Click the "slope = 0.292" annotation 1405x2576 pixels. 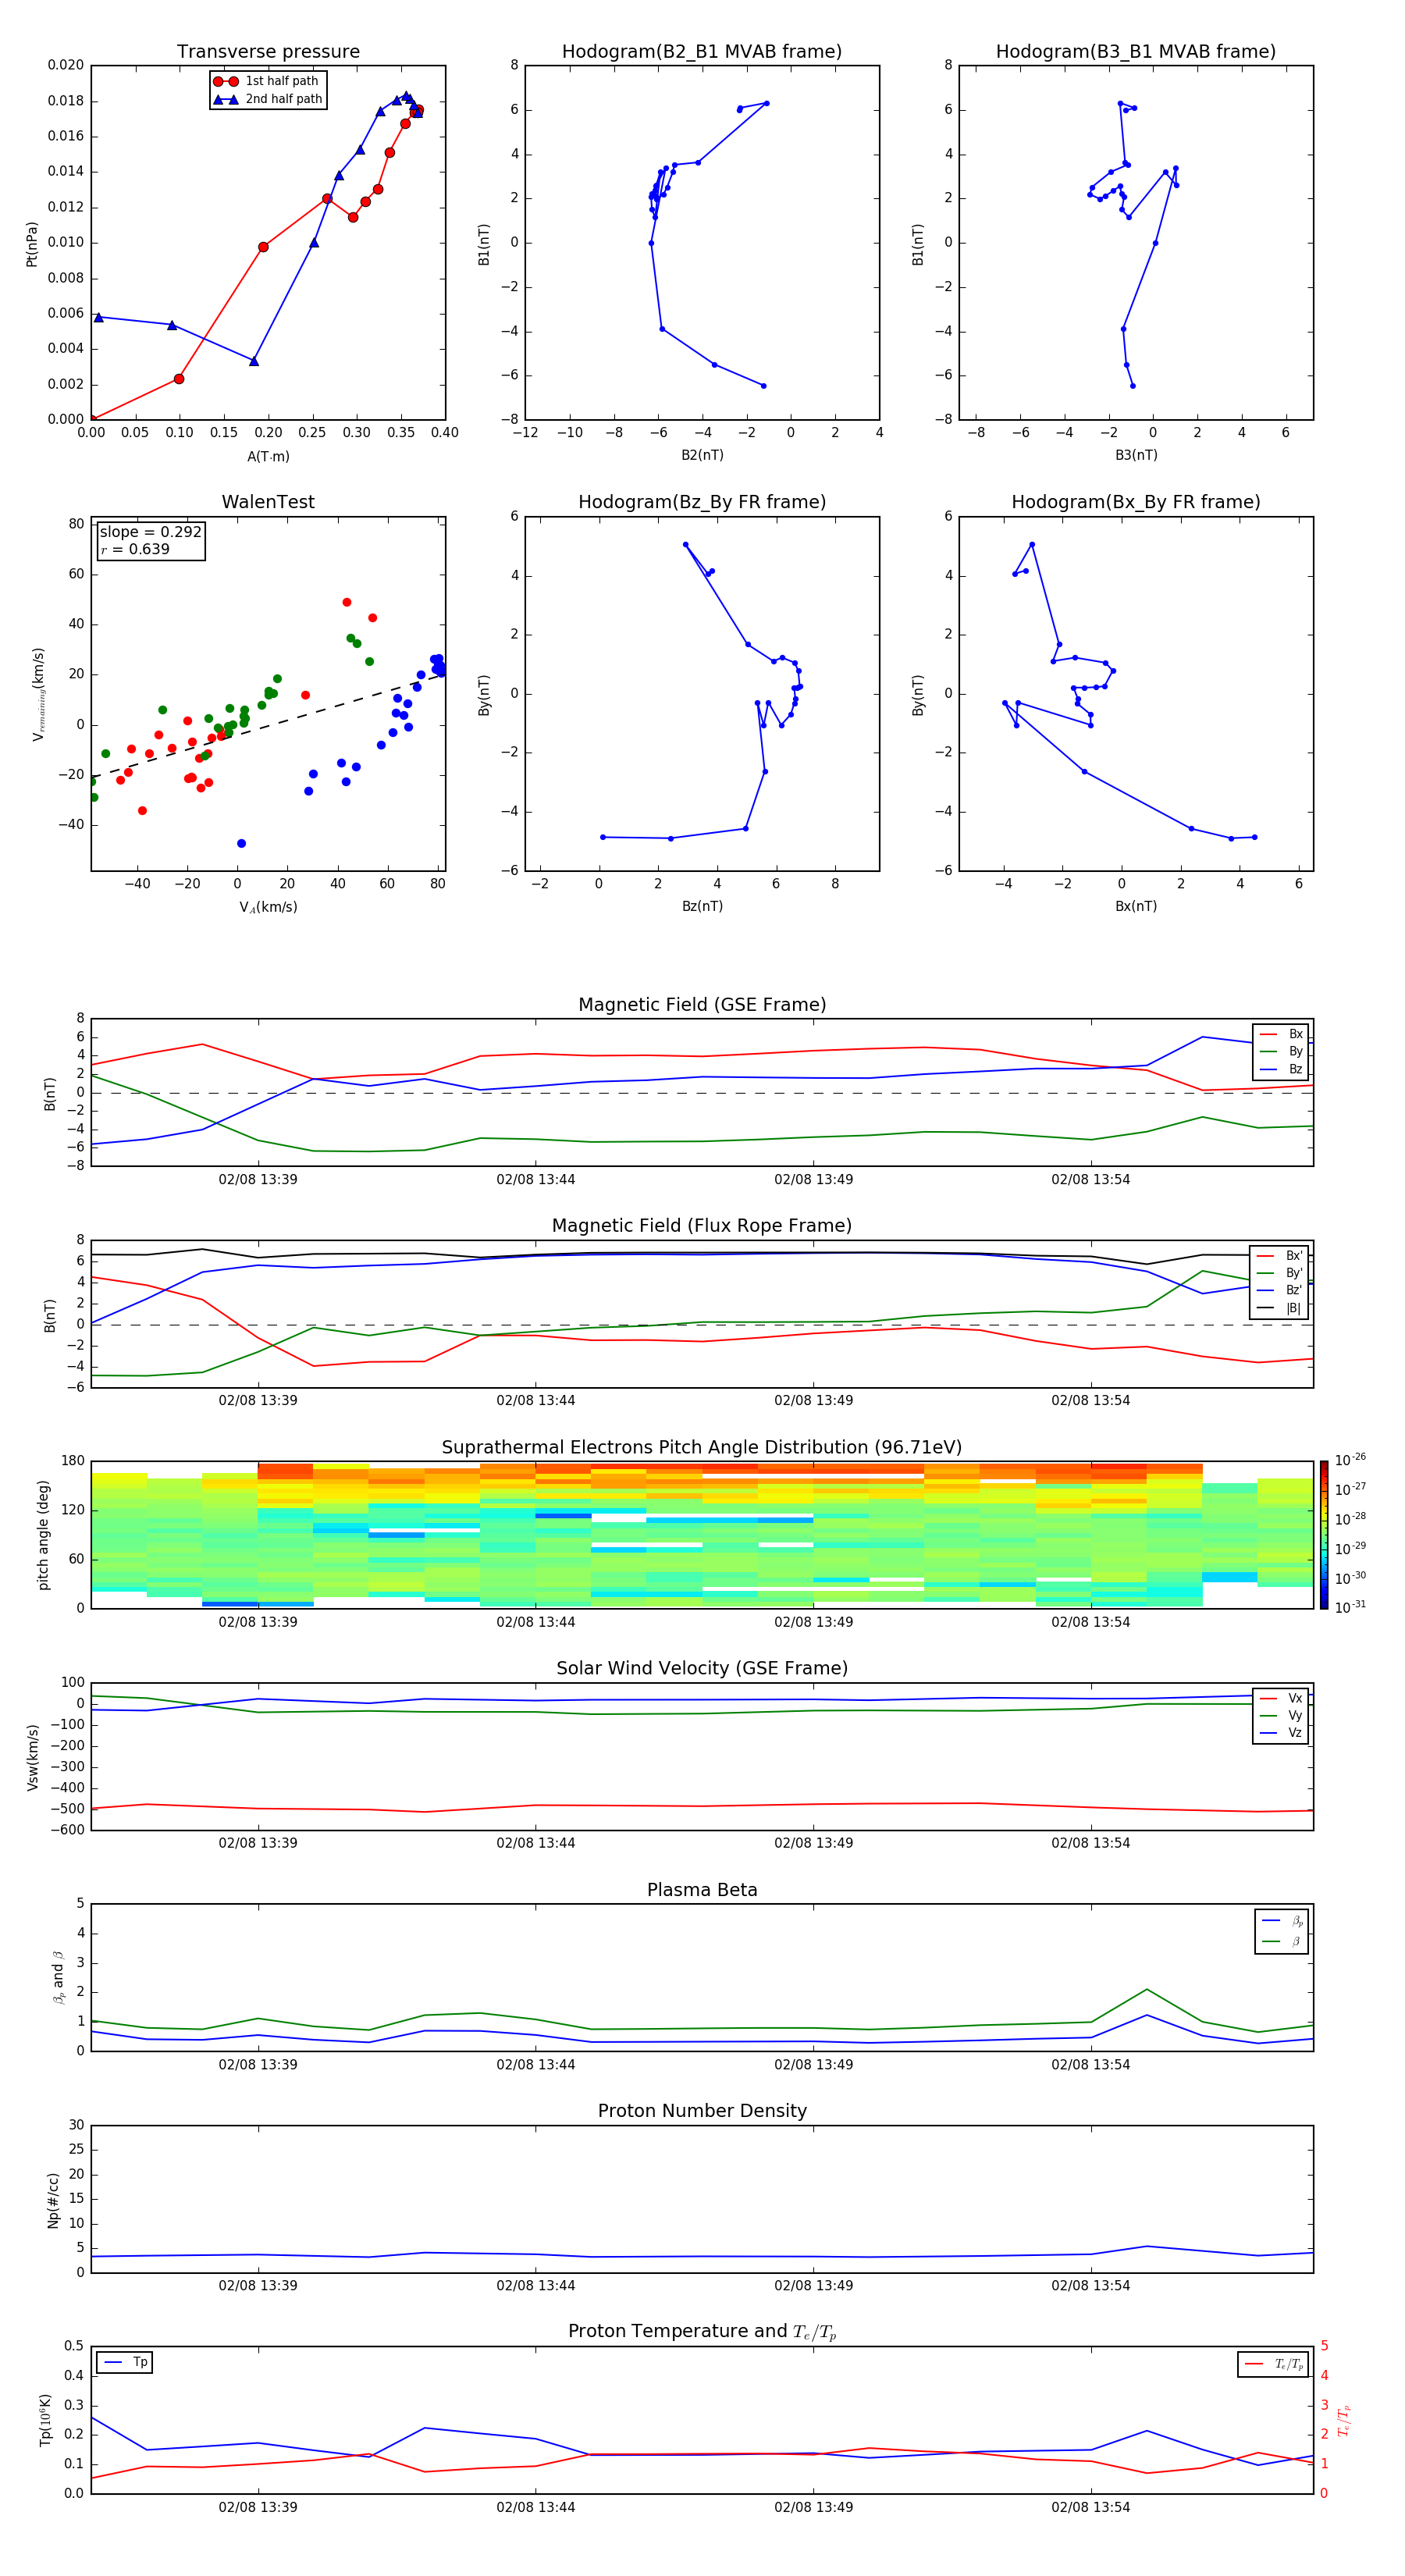click(151, 532)
